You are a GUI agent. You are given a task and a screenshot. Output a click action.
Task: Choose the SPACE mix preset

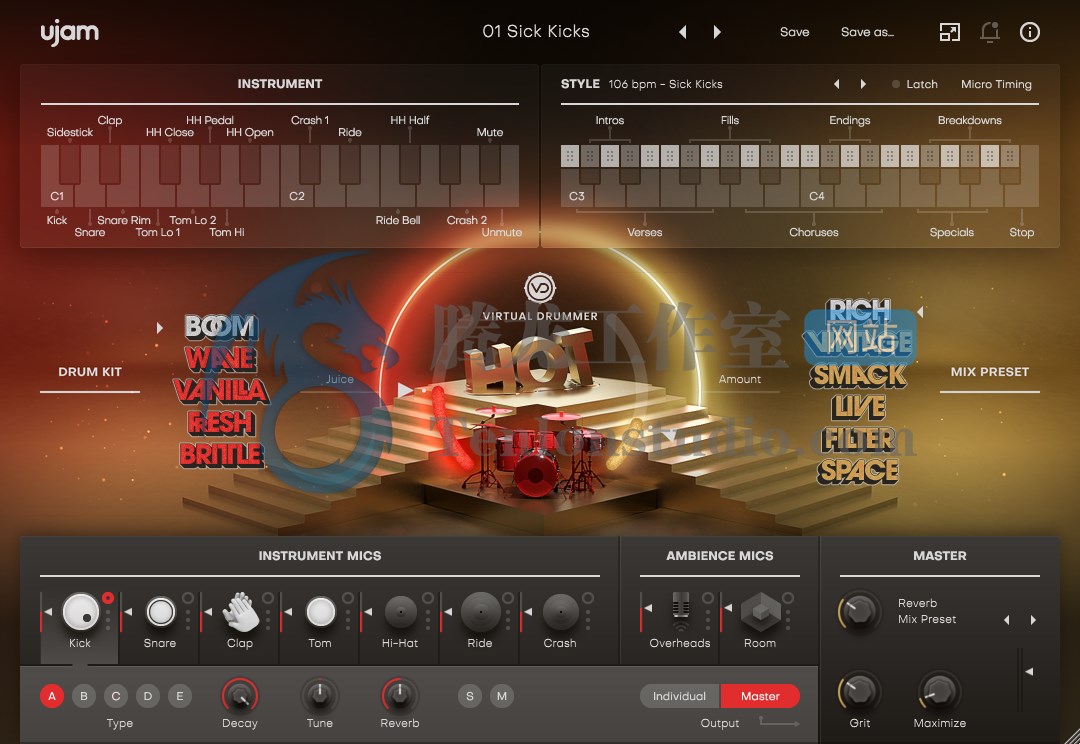pos(858,471)
